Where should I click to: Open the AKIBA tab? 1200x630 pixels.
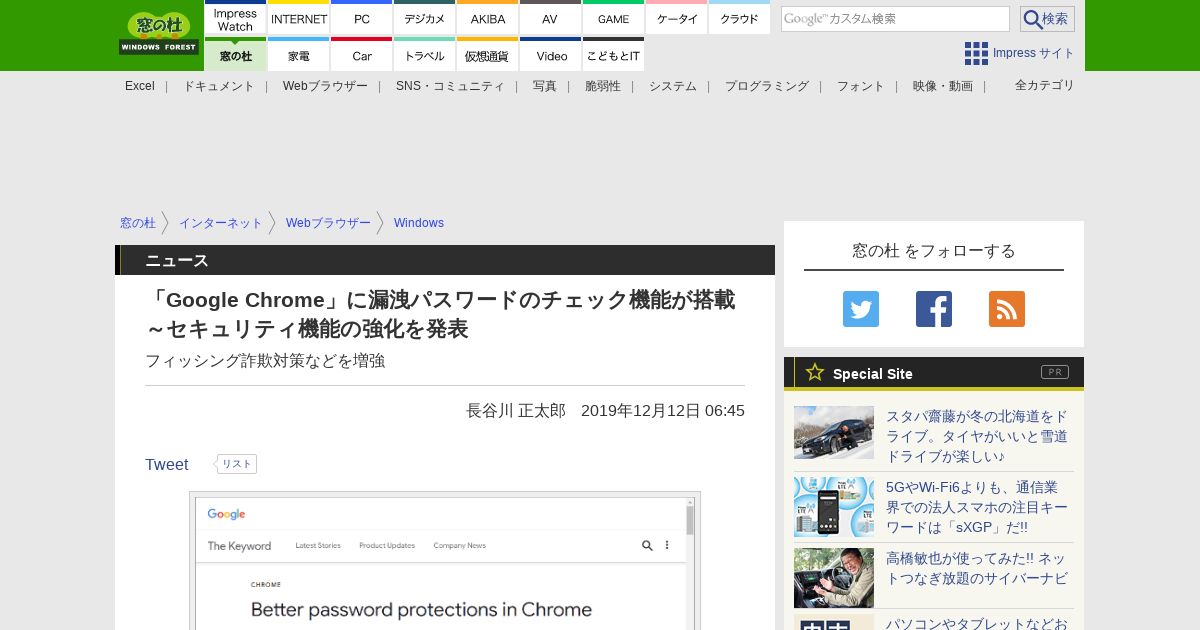[x=488, y=19]
